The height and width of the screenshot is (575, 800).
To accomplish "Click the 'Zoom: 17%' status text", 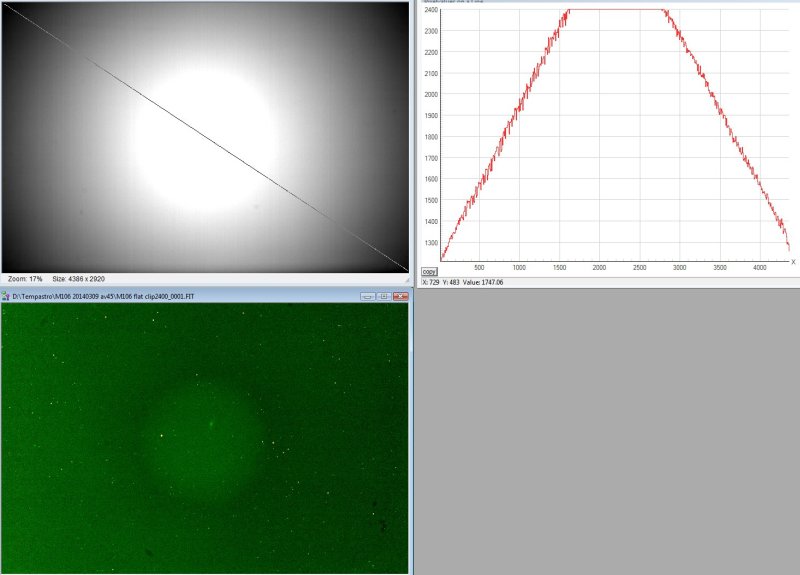I will click(25, 279).
